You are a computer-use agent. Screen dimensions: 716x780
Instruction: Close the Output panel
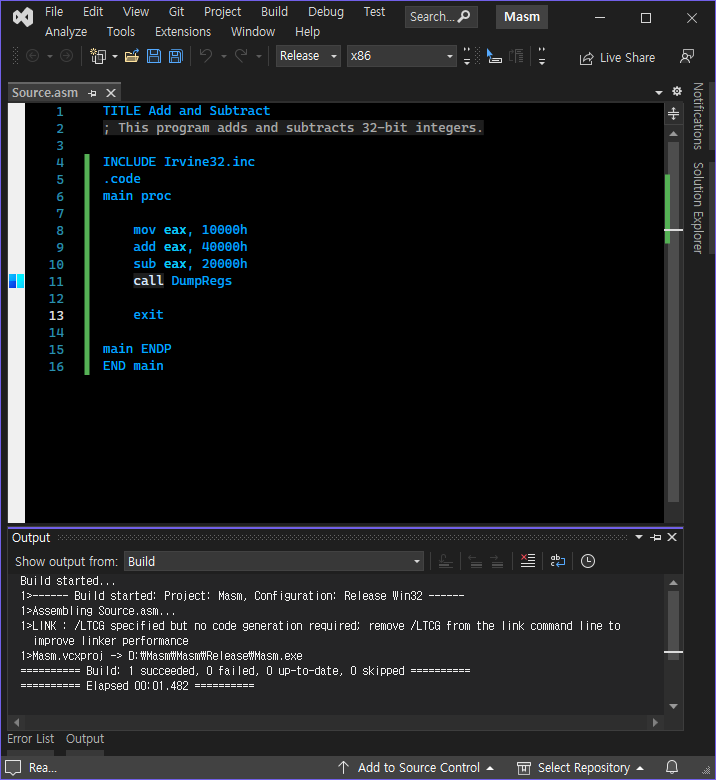[x=672, y=537]
